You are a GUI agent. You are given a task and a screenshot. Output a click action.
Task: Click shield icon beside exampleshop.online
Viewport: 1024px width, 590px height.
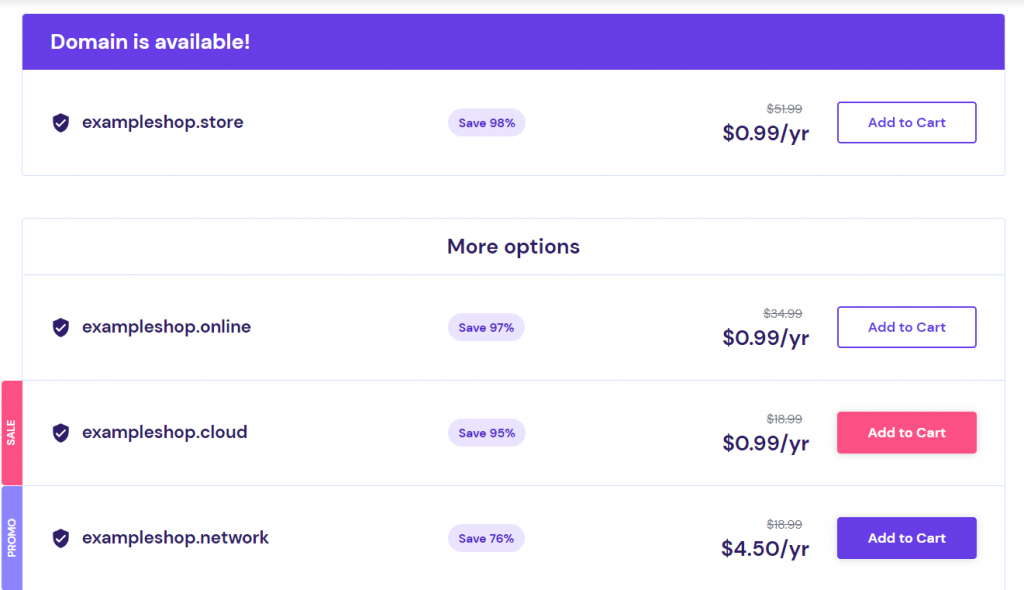[x=61, y=328]
